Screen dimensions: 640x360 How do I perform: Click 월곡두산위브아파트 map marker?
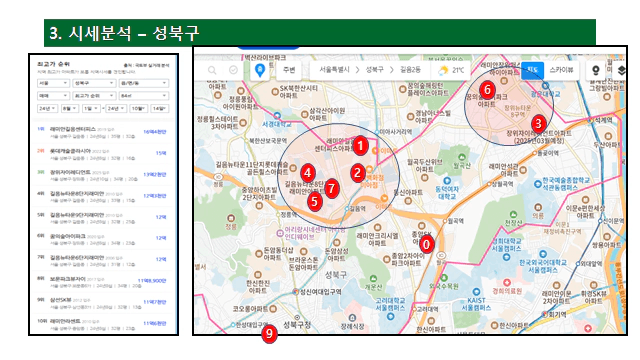424,178
